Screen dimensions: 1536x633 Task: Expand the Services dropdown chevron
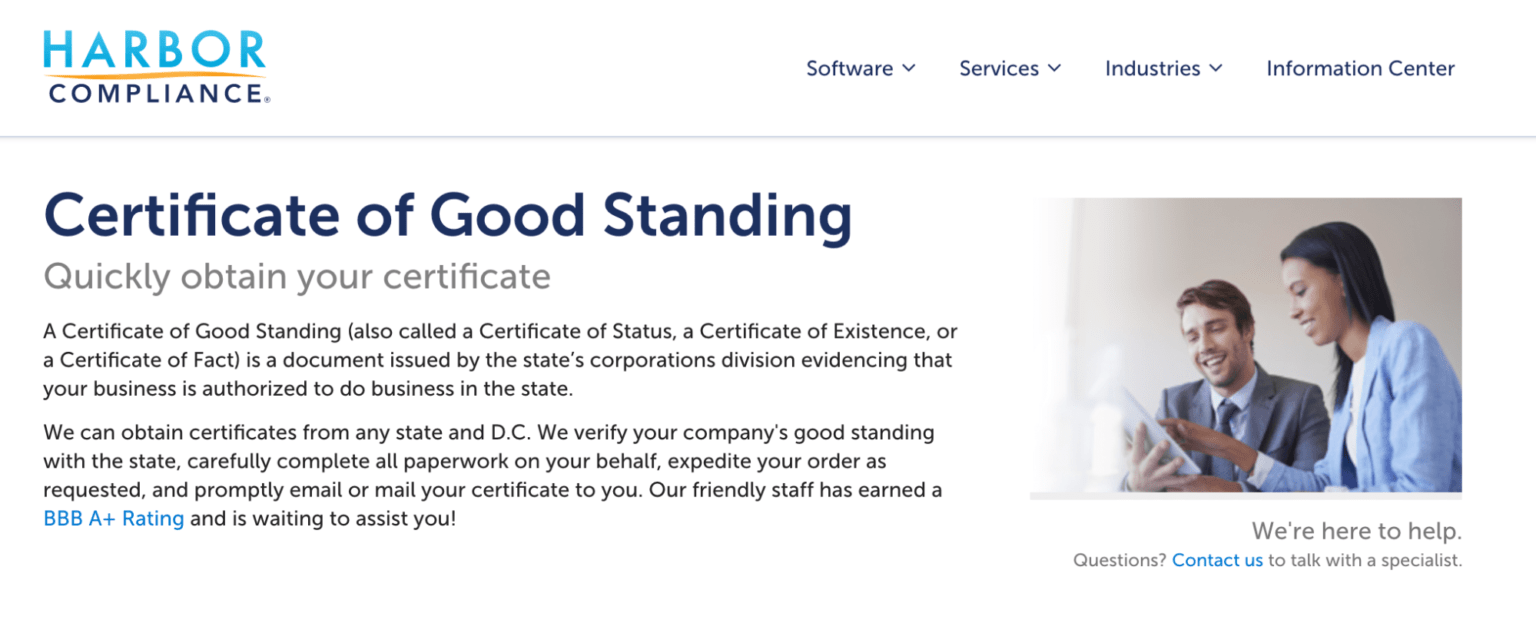tap(1054, 68)
